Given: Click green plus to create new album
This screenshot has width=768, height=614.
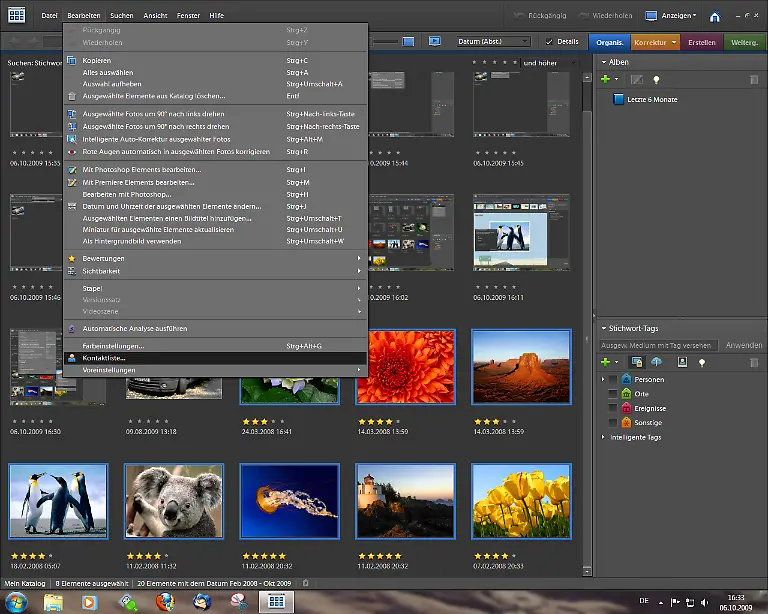Looking at the screenshot, I should 605,79.
